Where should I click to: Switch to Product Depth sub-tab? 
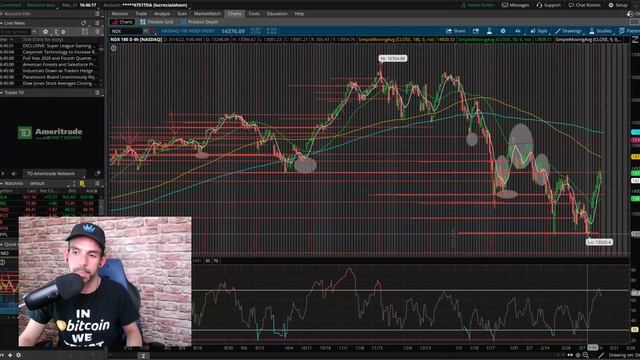click(200, 22)
